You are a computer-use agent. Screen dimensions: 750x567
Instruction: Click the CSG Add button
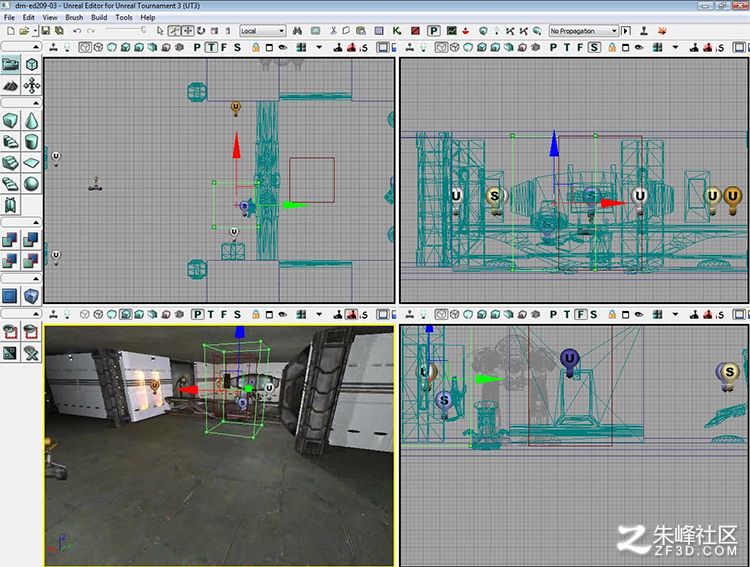[x=11, y=240]
